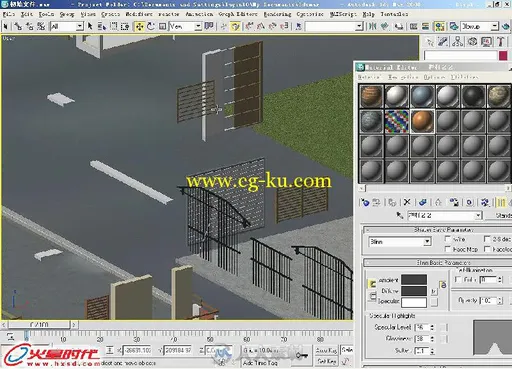Toggle the Self-Illumination Color checkbox
Viewport: 512px width, 369px height.
tap(458, 279)
